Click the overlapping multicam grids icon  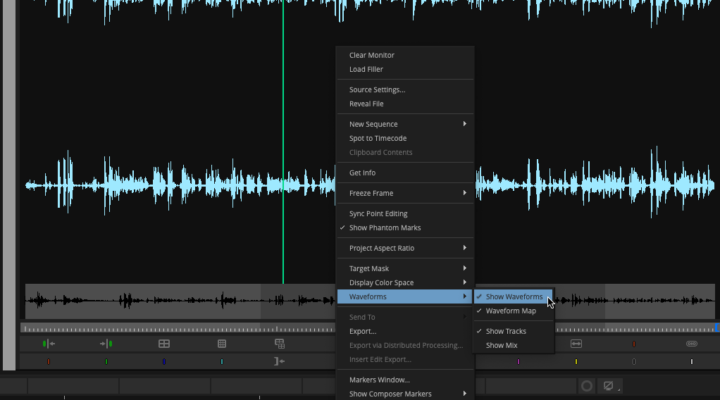click(x=279, y=344)
